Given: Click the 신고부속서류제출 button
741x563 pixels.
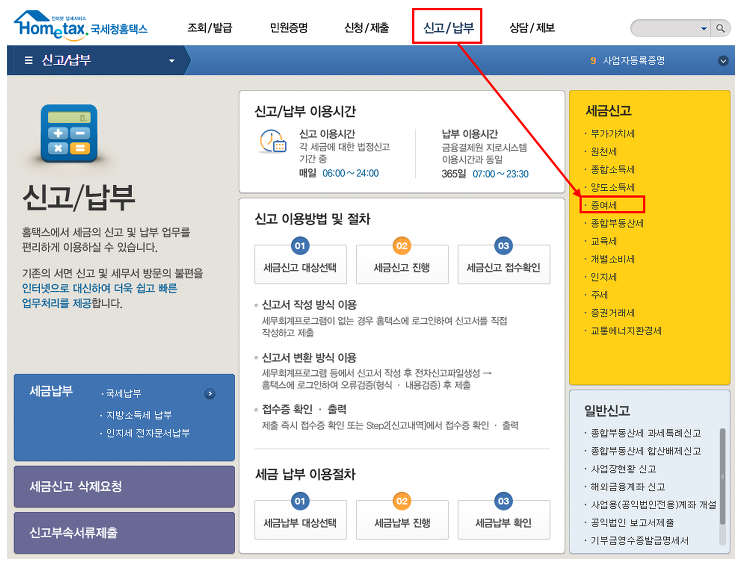Looking at the screenshot, I should [124, 533].
